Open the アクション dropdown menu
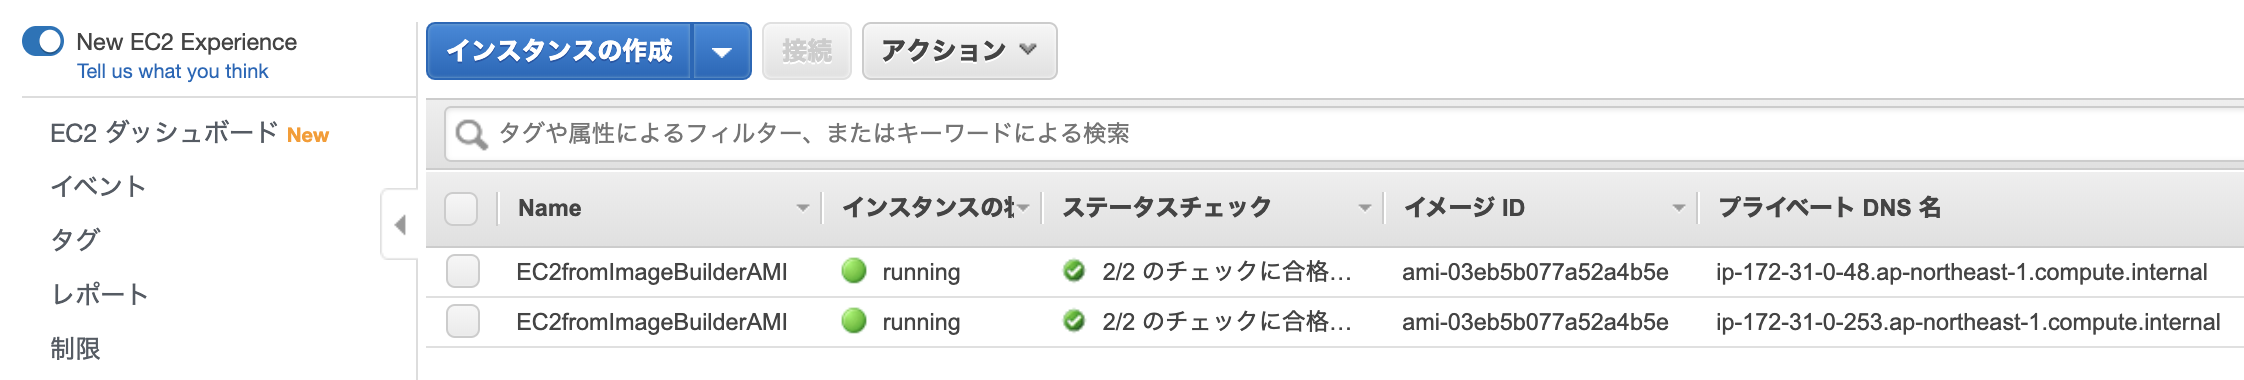 [959, 51]
